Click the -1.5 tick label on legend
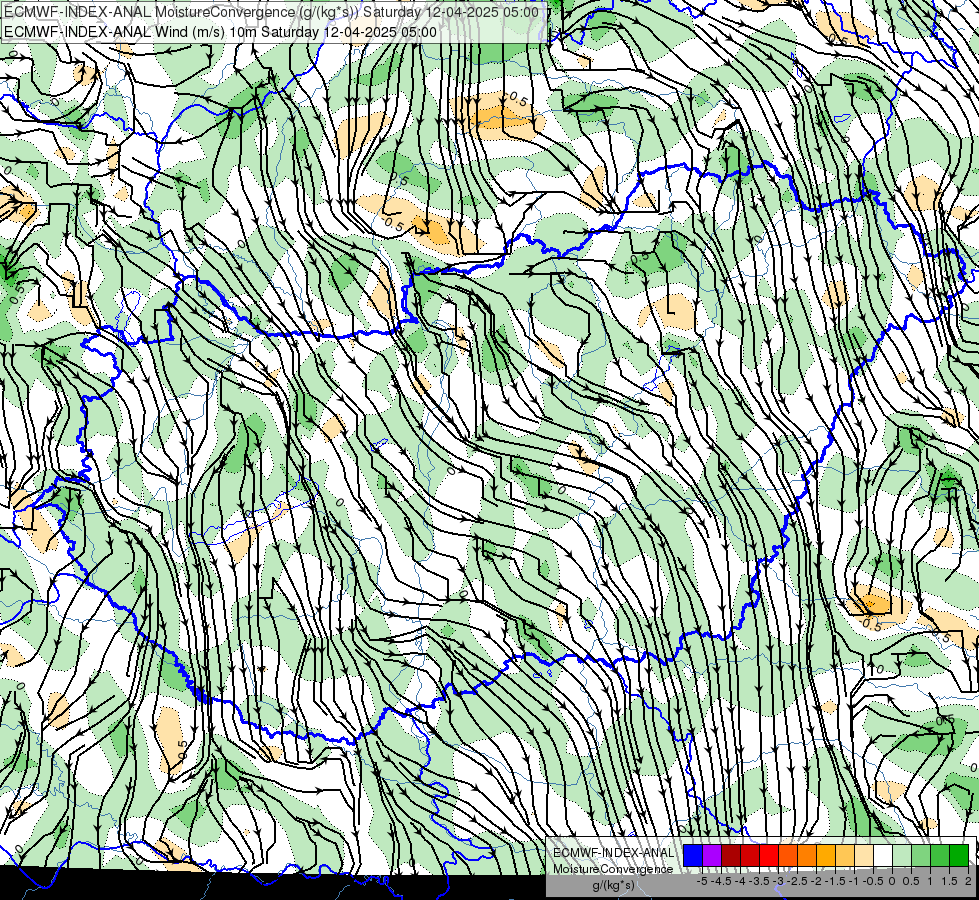 (835, 881)
